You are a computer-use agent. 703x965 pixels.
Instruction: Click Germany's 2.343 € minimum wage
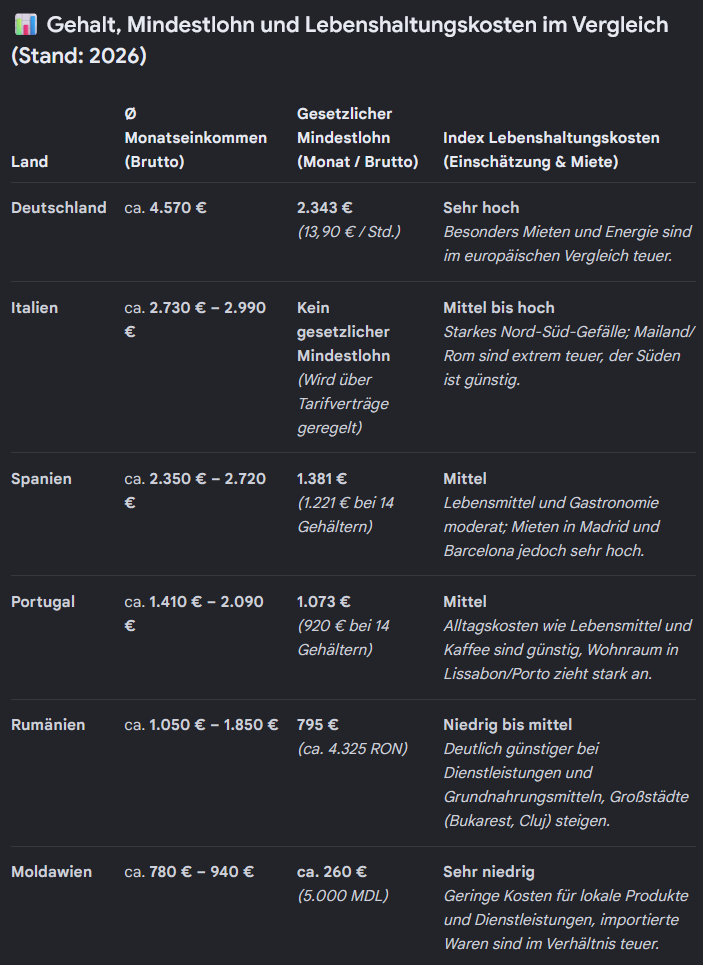324,207
